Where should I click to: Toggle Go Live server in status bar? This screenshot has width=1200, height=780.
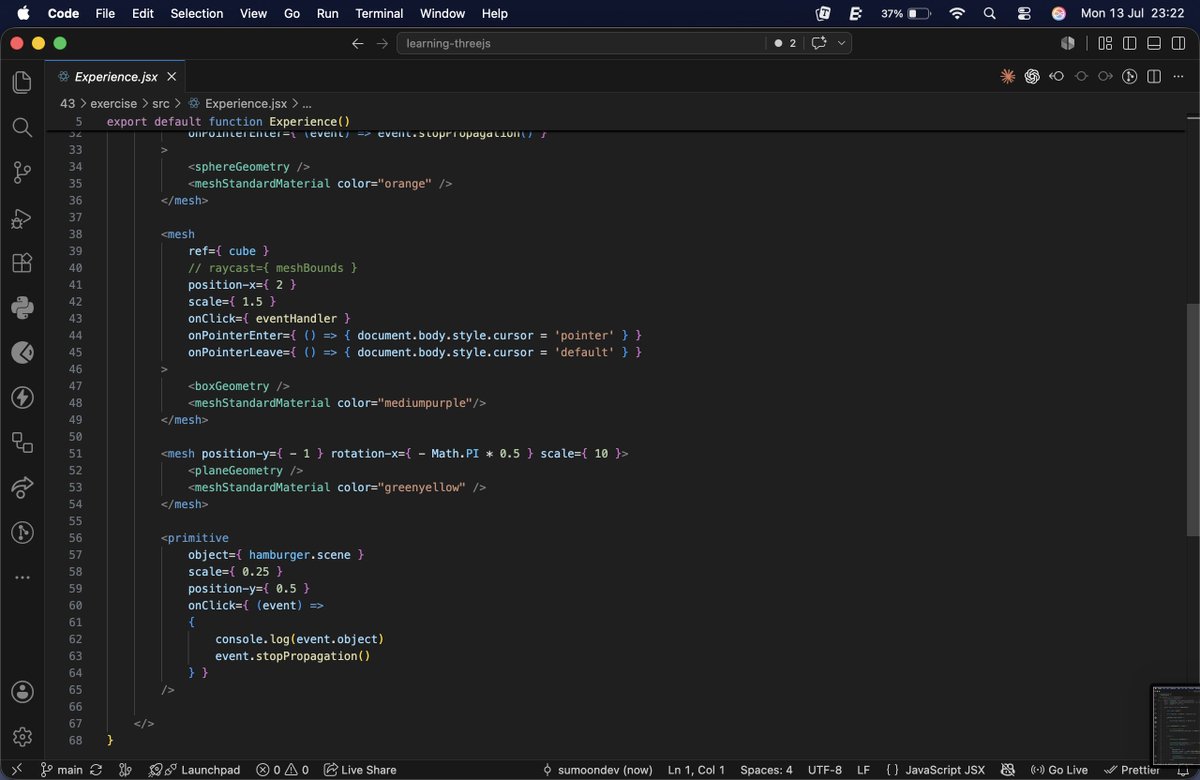point(1059,770)
